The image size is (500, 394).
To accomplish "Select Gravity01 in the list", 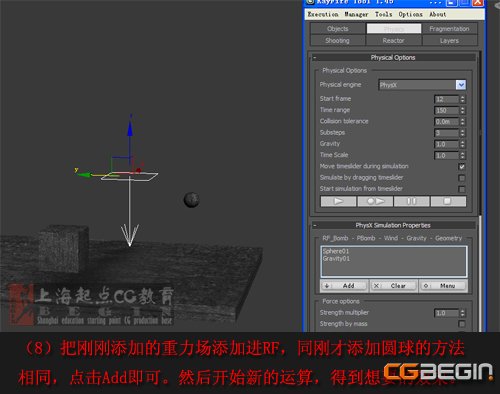I will click(x=336, y=259).
